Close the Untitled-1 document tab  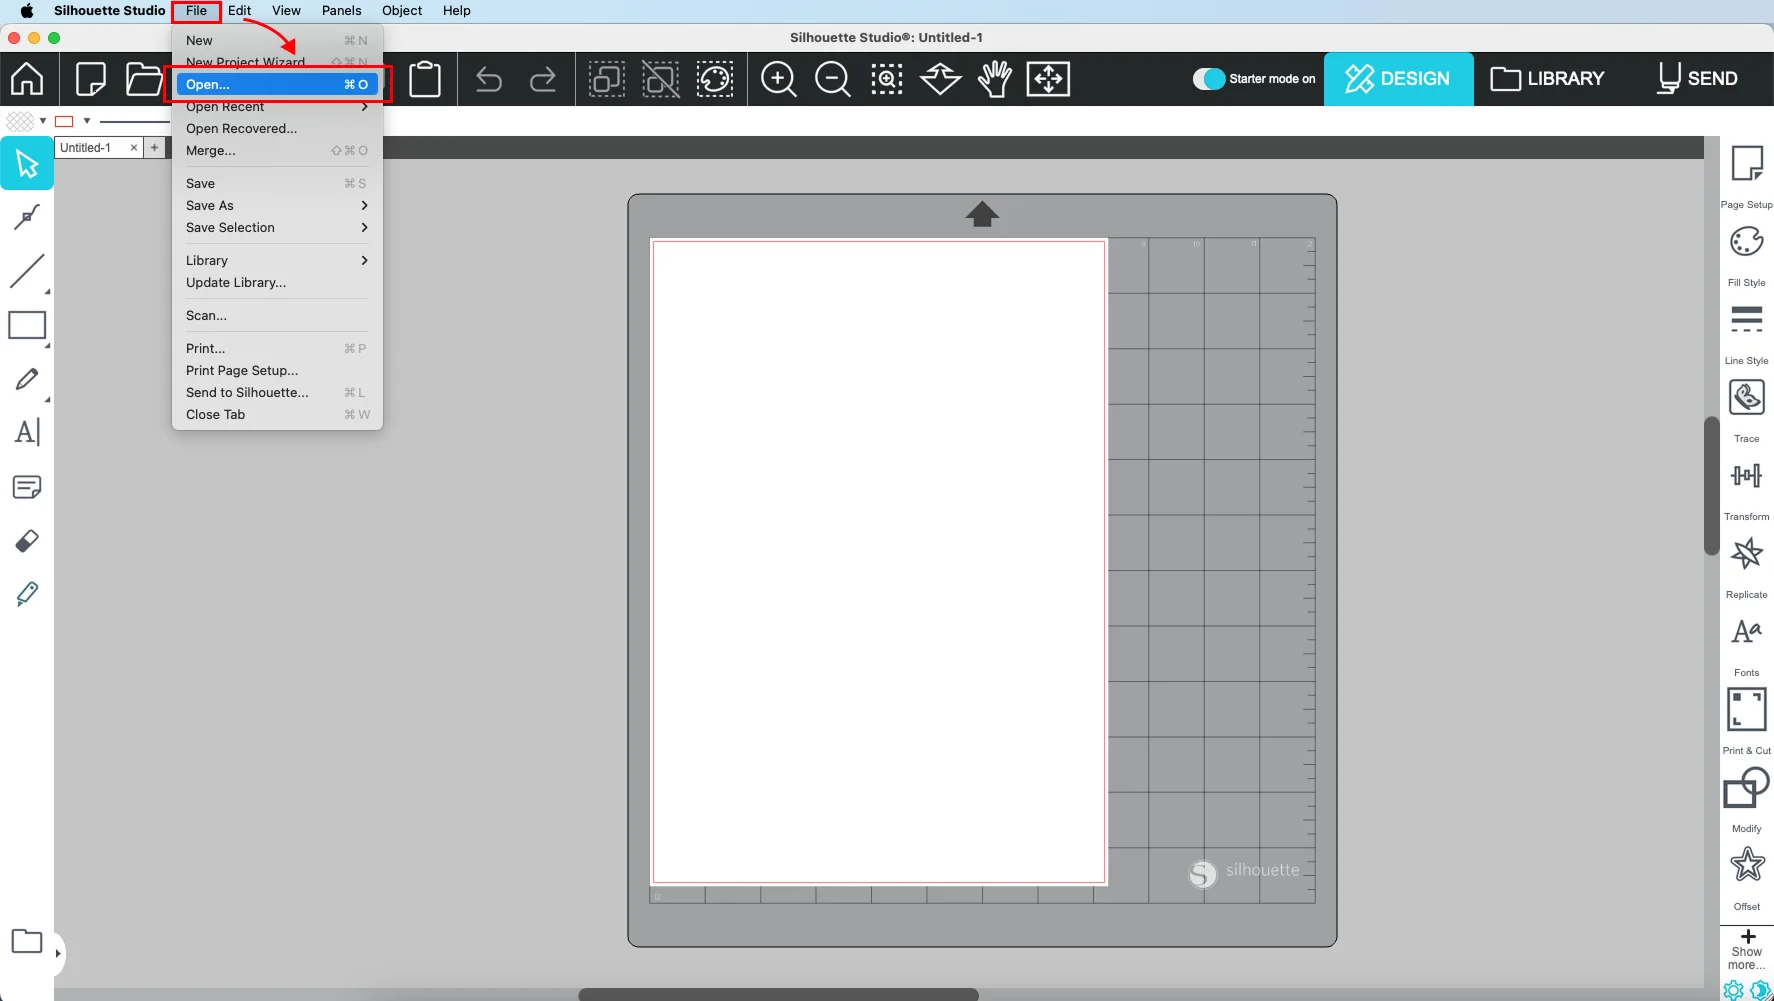(134, 148)
